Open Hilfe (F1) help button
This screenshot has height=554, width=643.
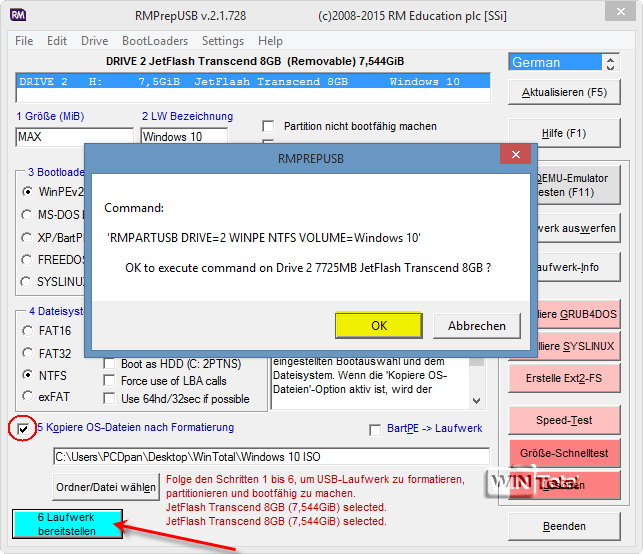pos(564,133)
